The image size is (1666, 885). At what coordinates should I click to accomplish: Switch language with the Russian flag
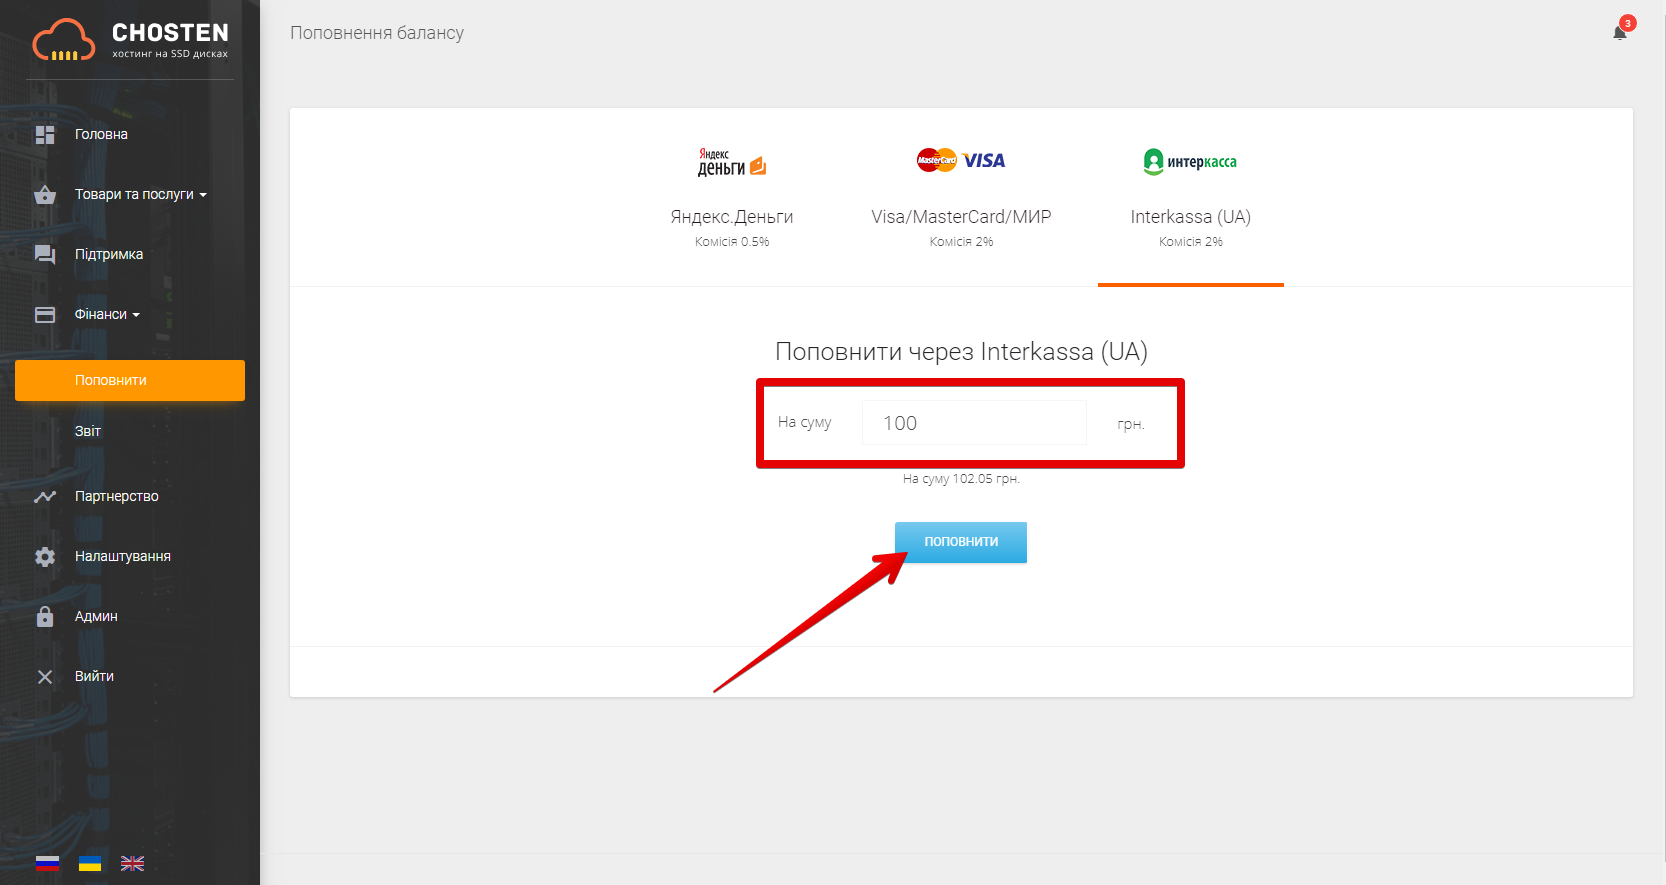(48, 863)
